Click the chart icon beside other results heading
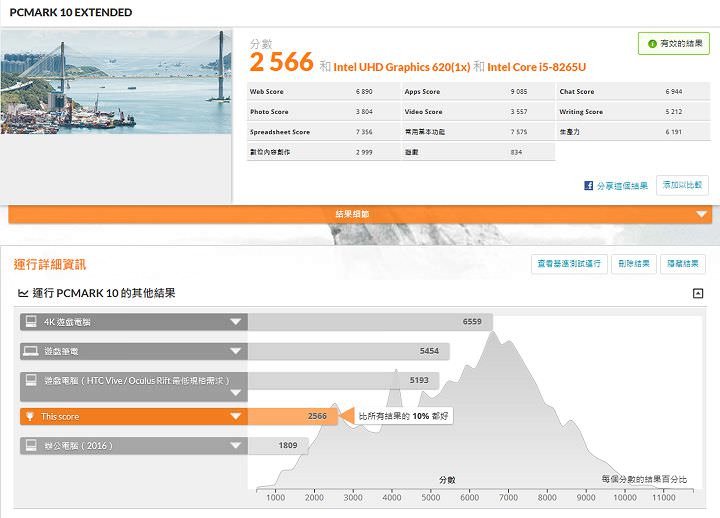This screenshot has height=518, width=720. click(x=23, y=293)
